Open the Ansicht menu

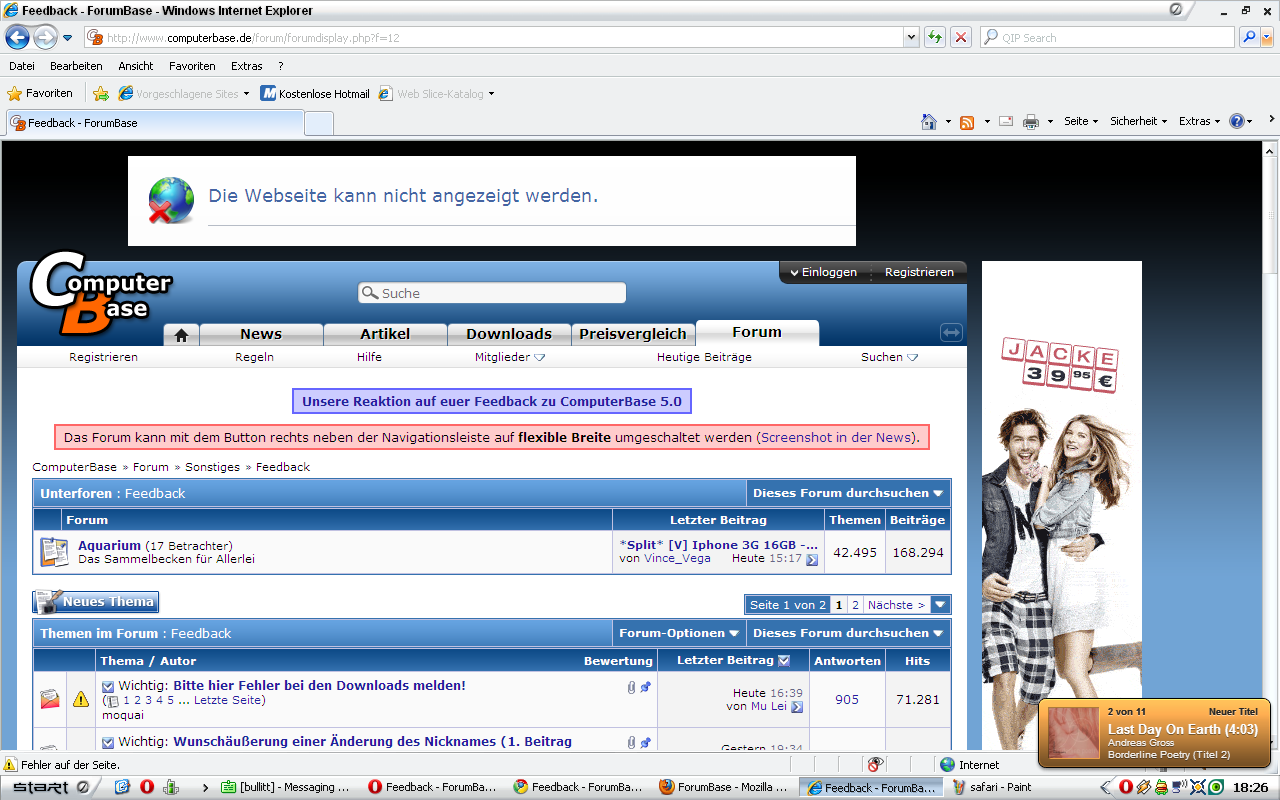(x=136, y=66)
